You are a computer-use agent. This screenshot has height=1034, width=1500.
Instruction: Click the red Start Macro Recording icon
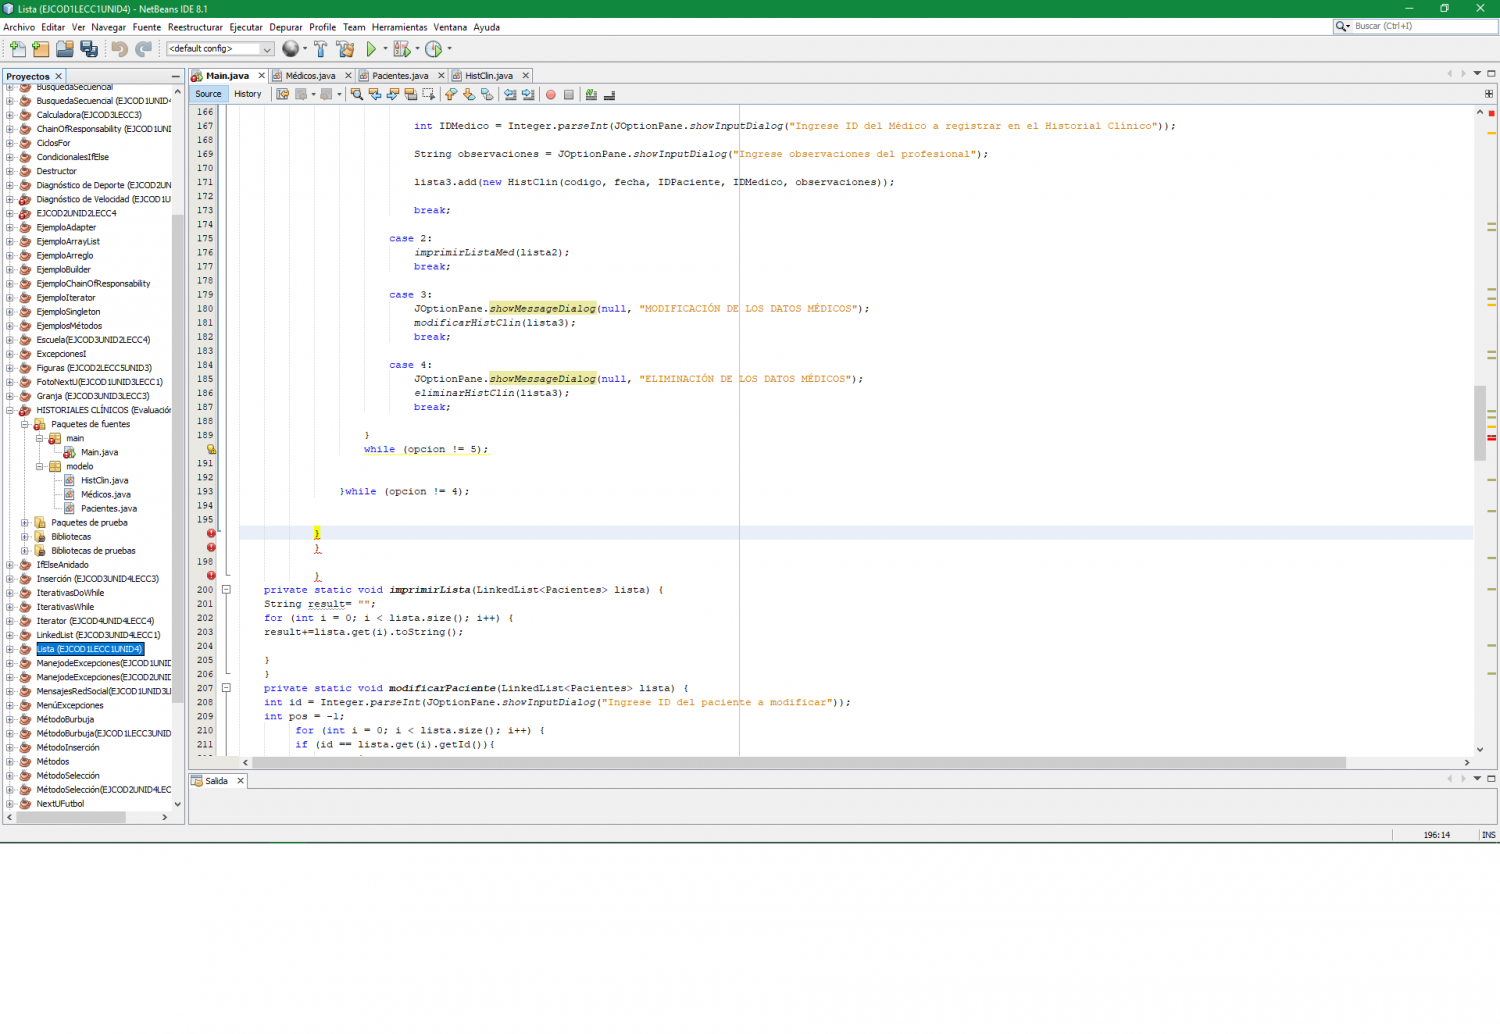pos(551,94)
